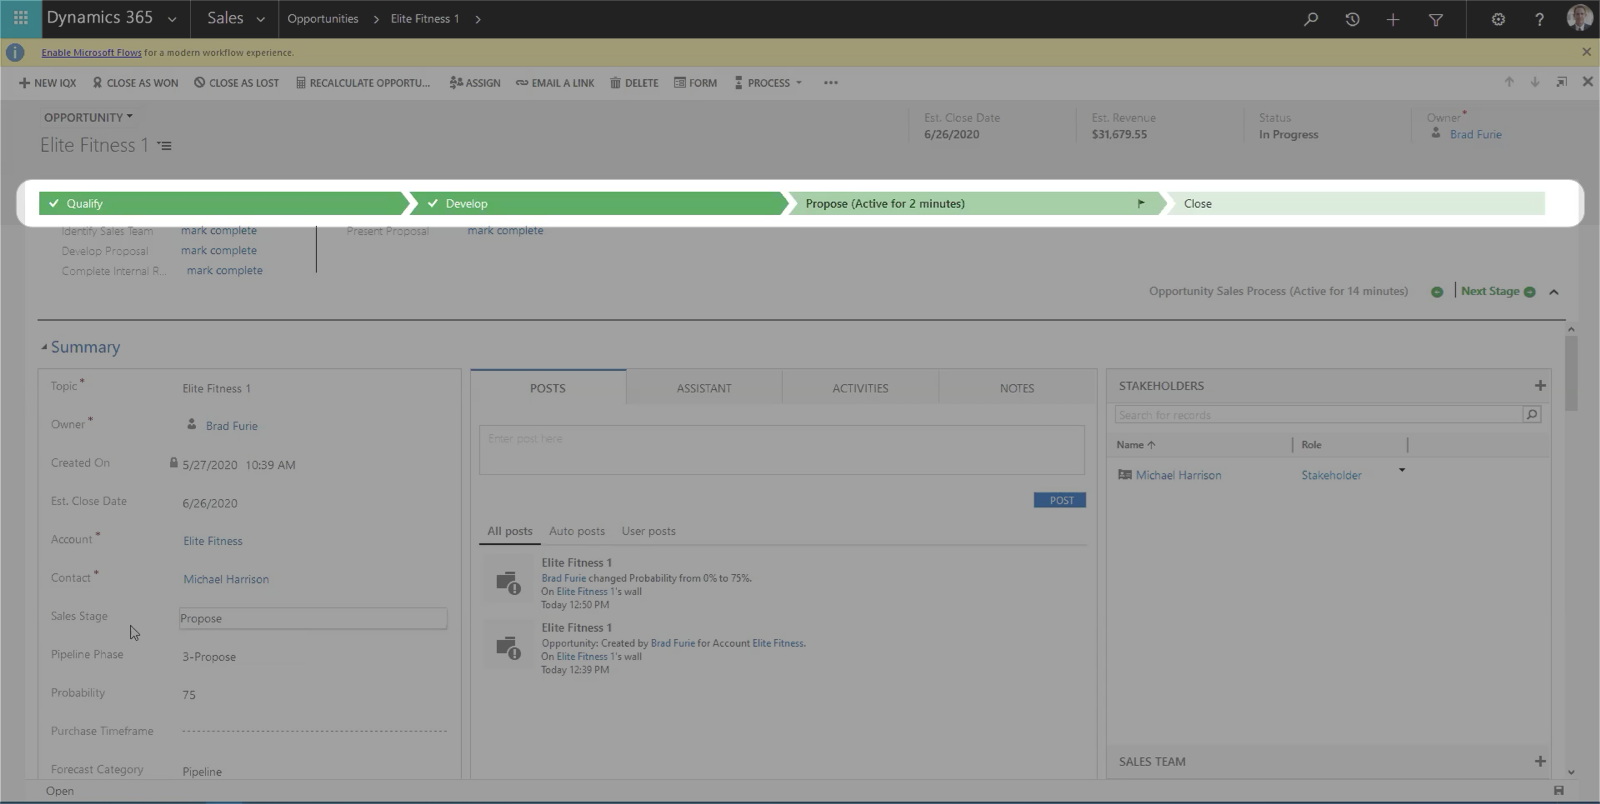
Task: Click Delete command
Action: point(634,83)
